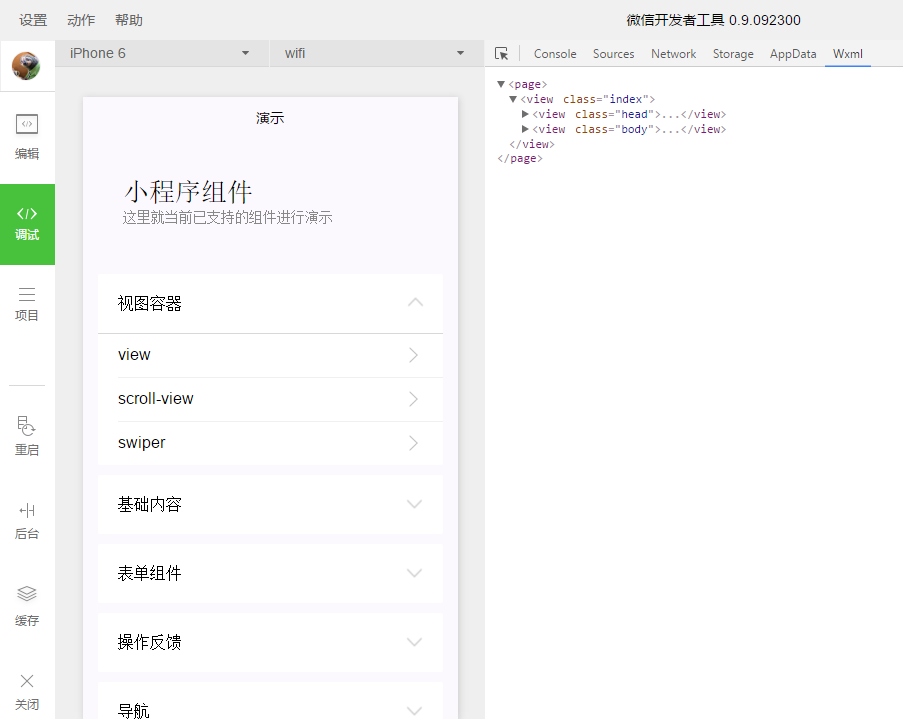
Task: Open the scroll-view component row
Action: [x=270, y=399]
